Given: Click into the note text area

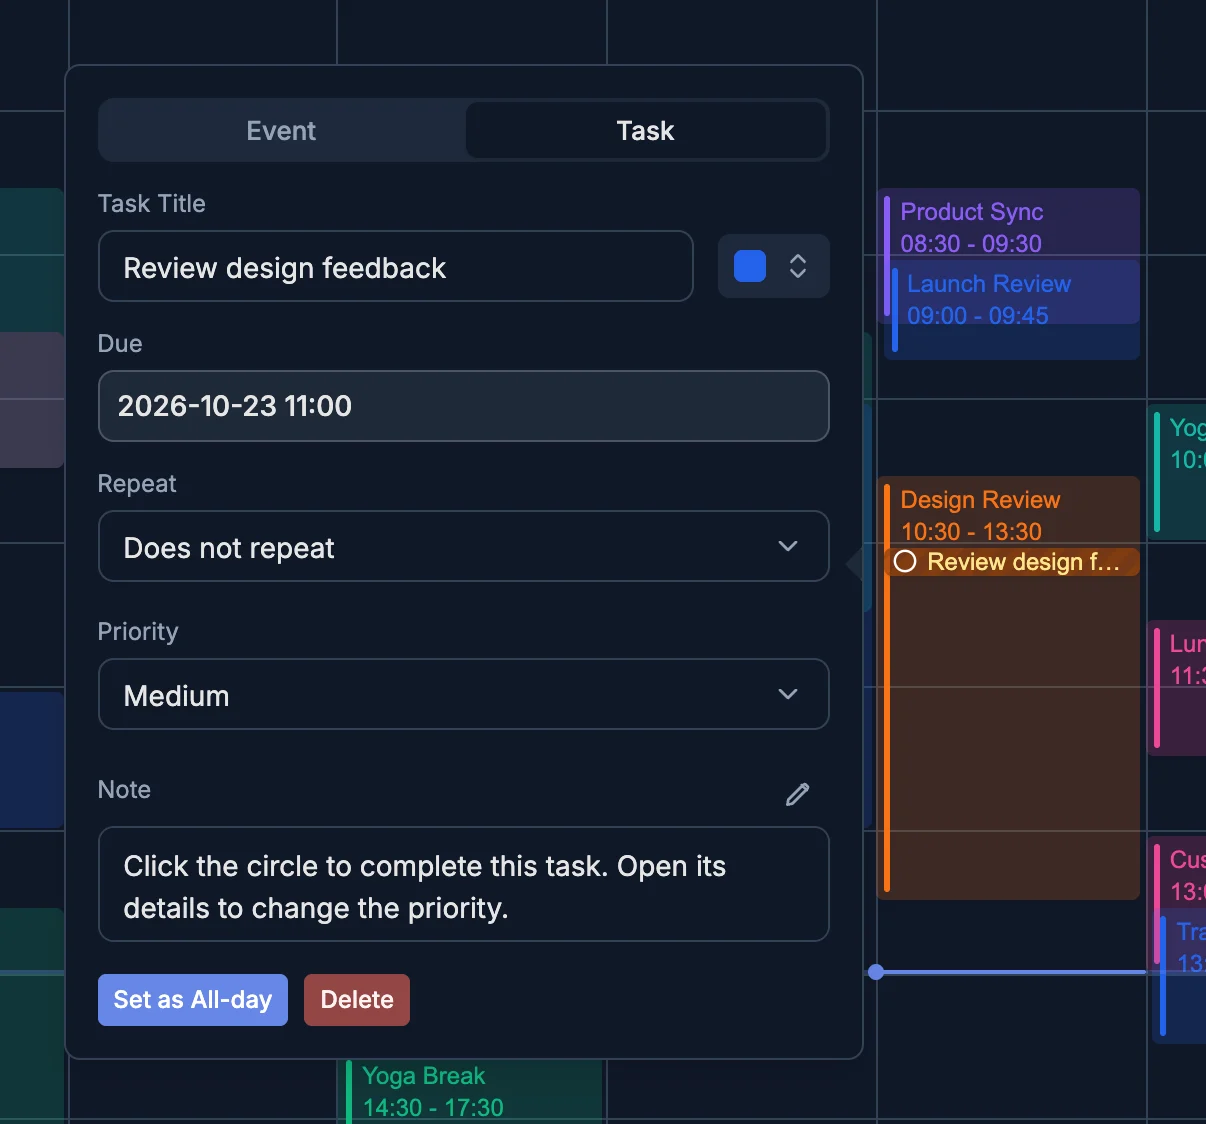Looking at the screenshot, I should click(x=464, y=885).
